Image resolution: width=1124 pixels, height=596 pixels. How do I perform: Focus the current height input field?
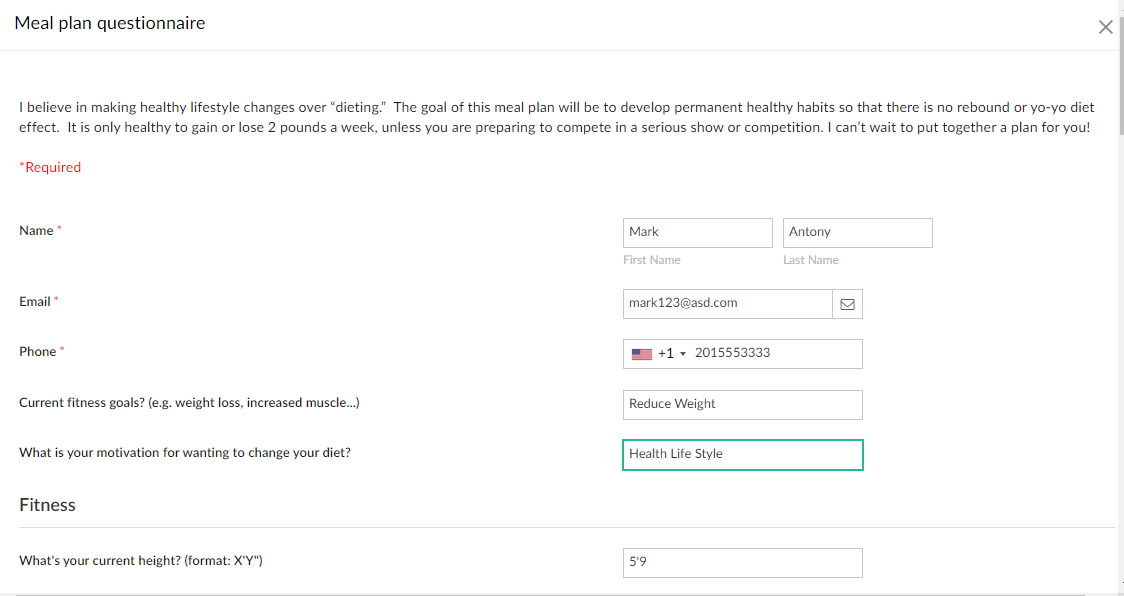[742, 563]
